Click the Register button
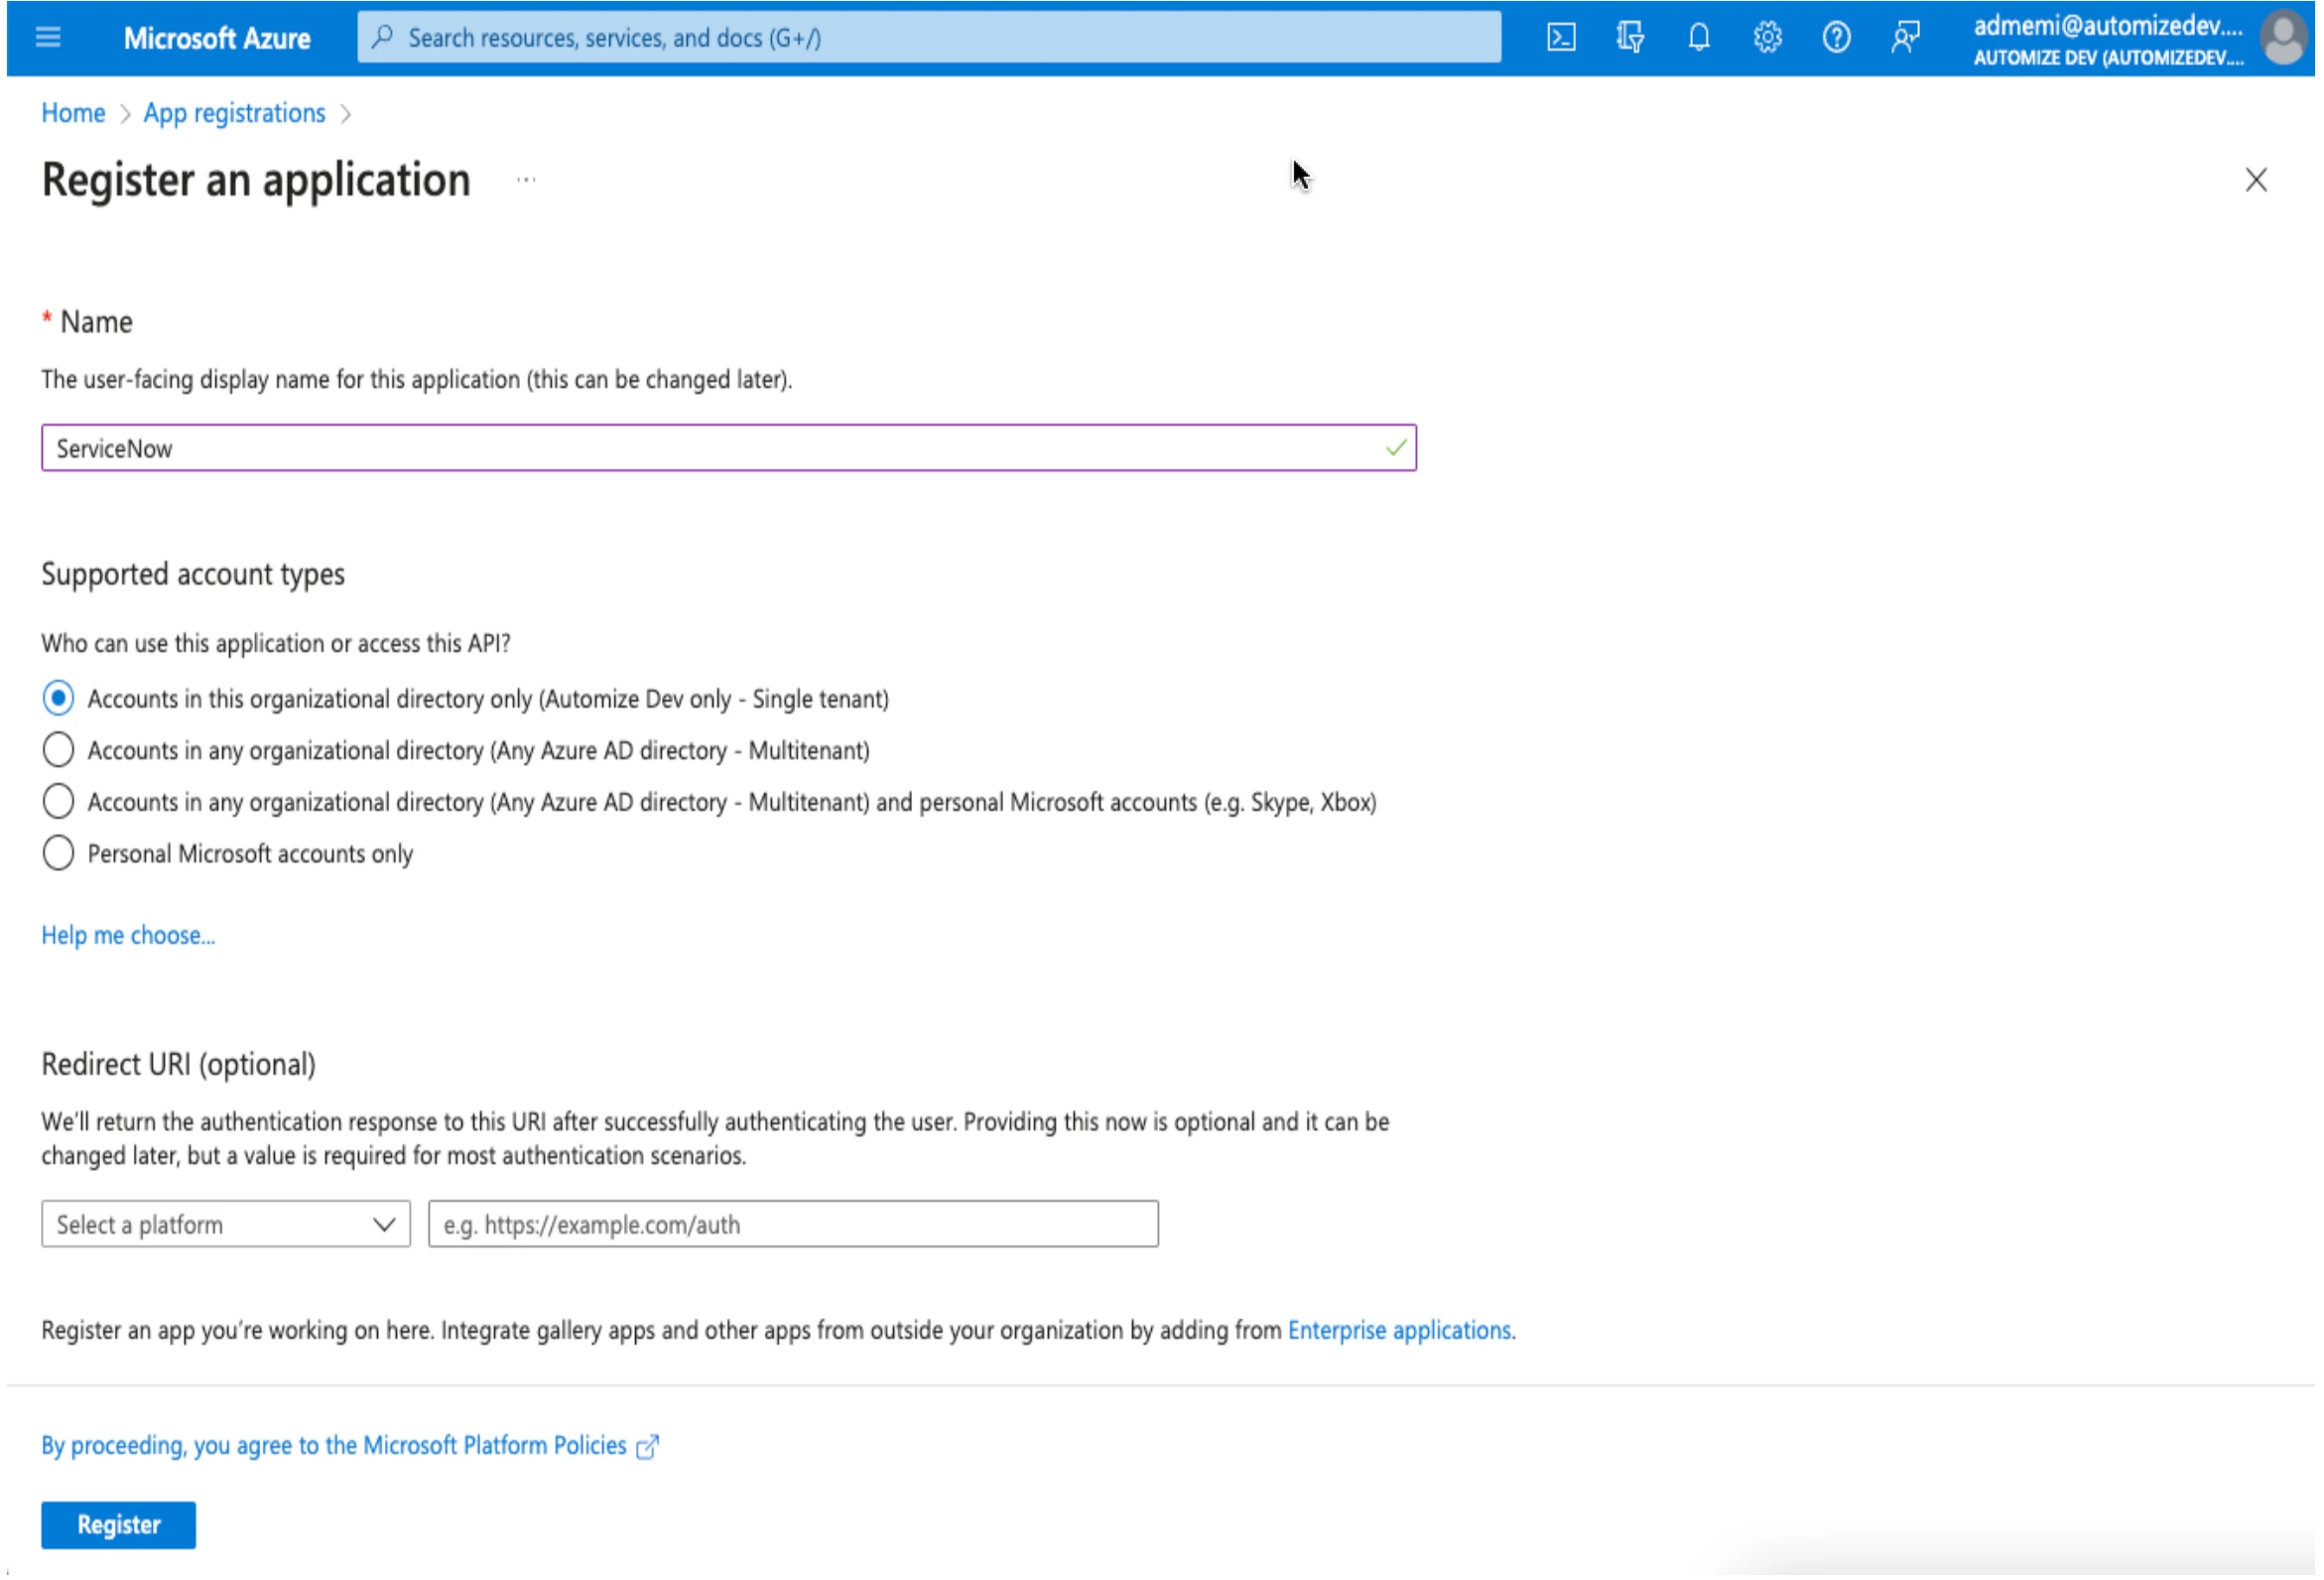 tap(118, 1525)
